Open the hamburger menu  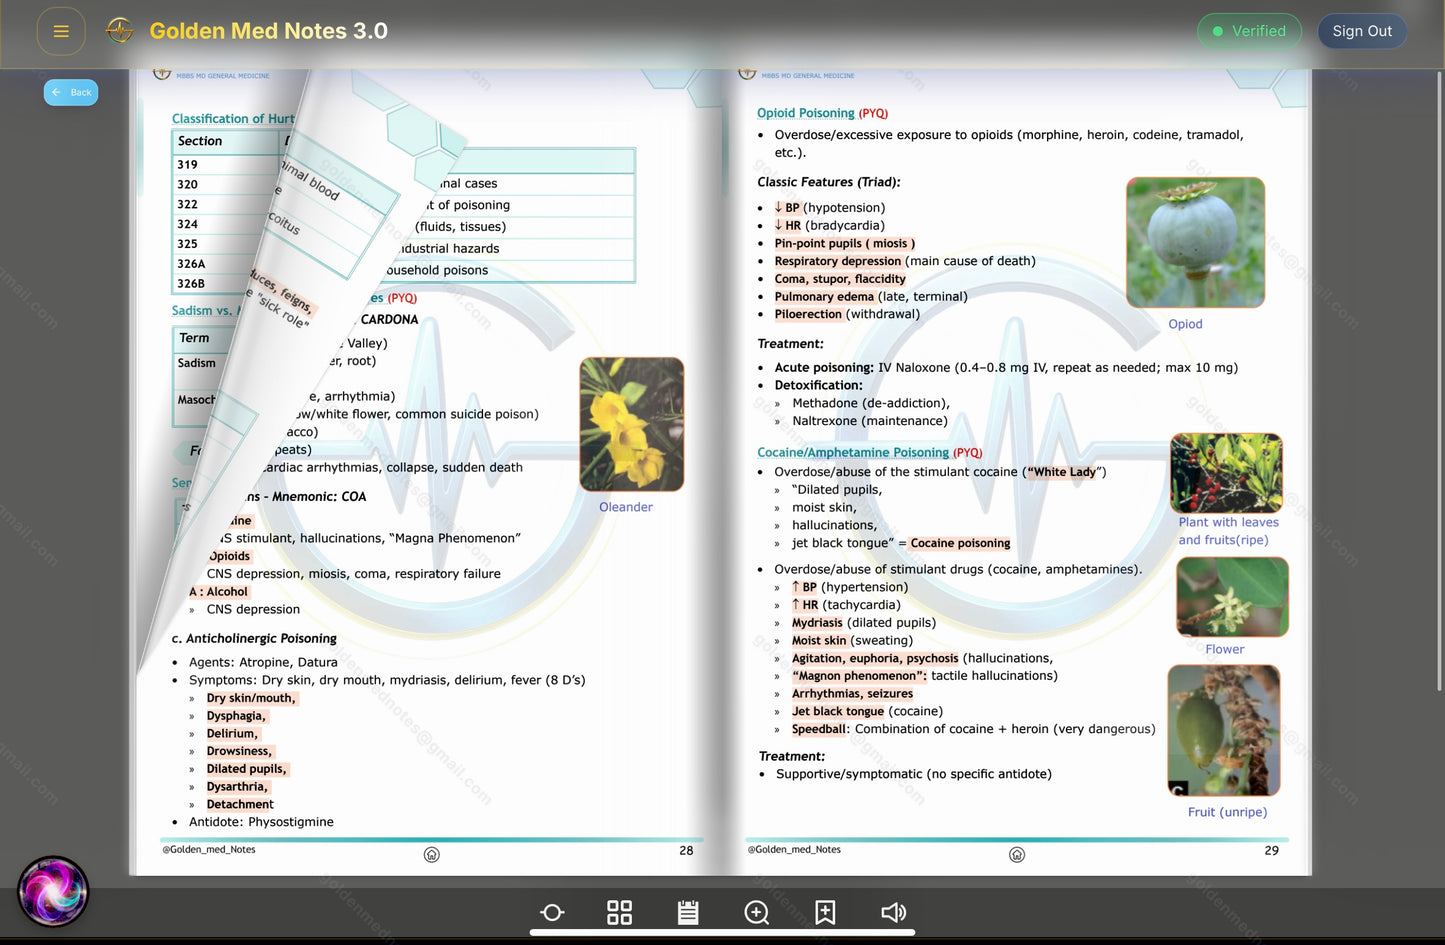click(60, 31)
